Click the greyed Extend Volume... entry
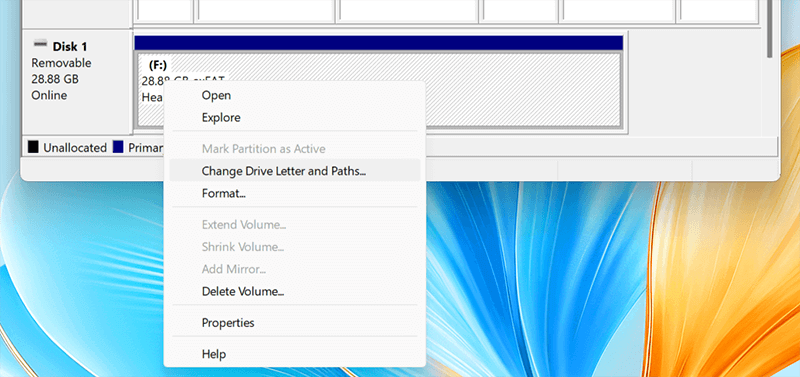Viewport: 800px width, 377px height. [294, 224]
